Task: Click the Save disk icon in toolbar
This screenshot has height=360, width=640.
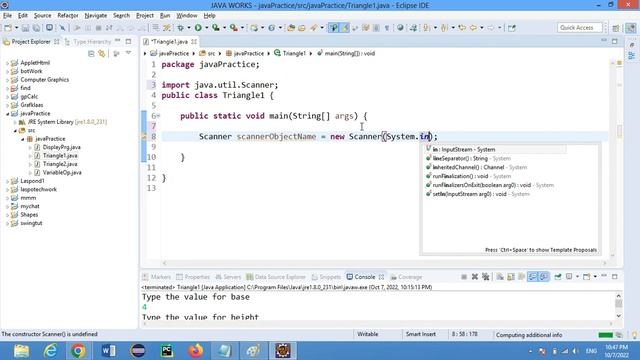Action: (25, 28)
